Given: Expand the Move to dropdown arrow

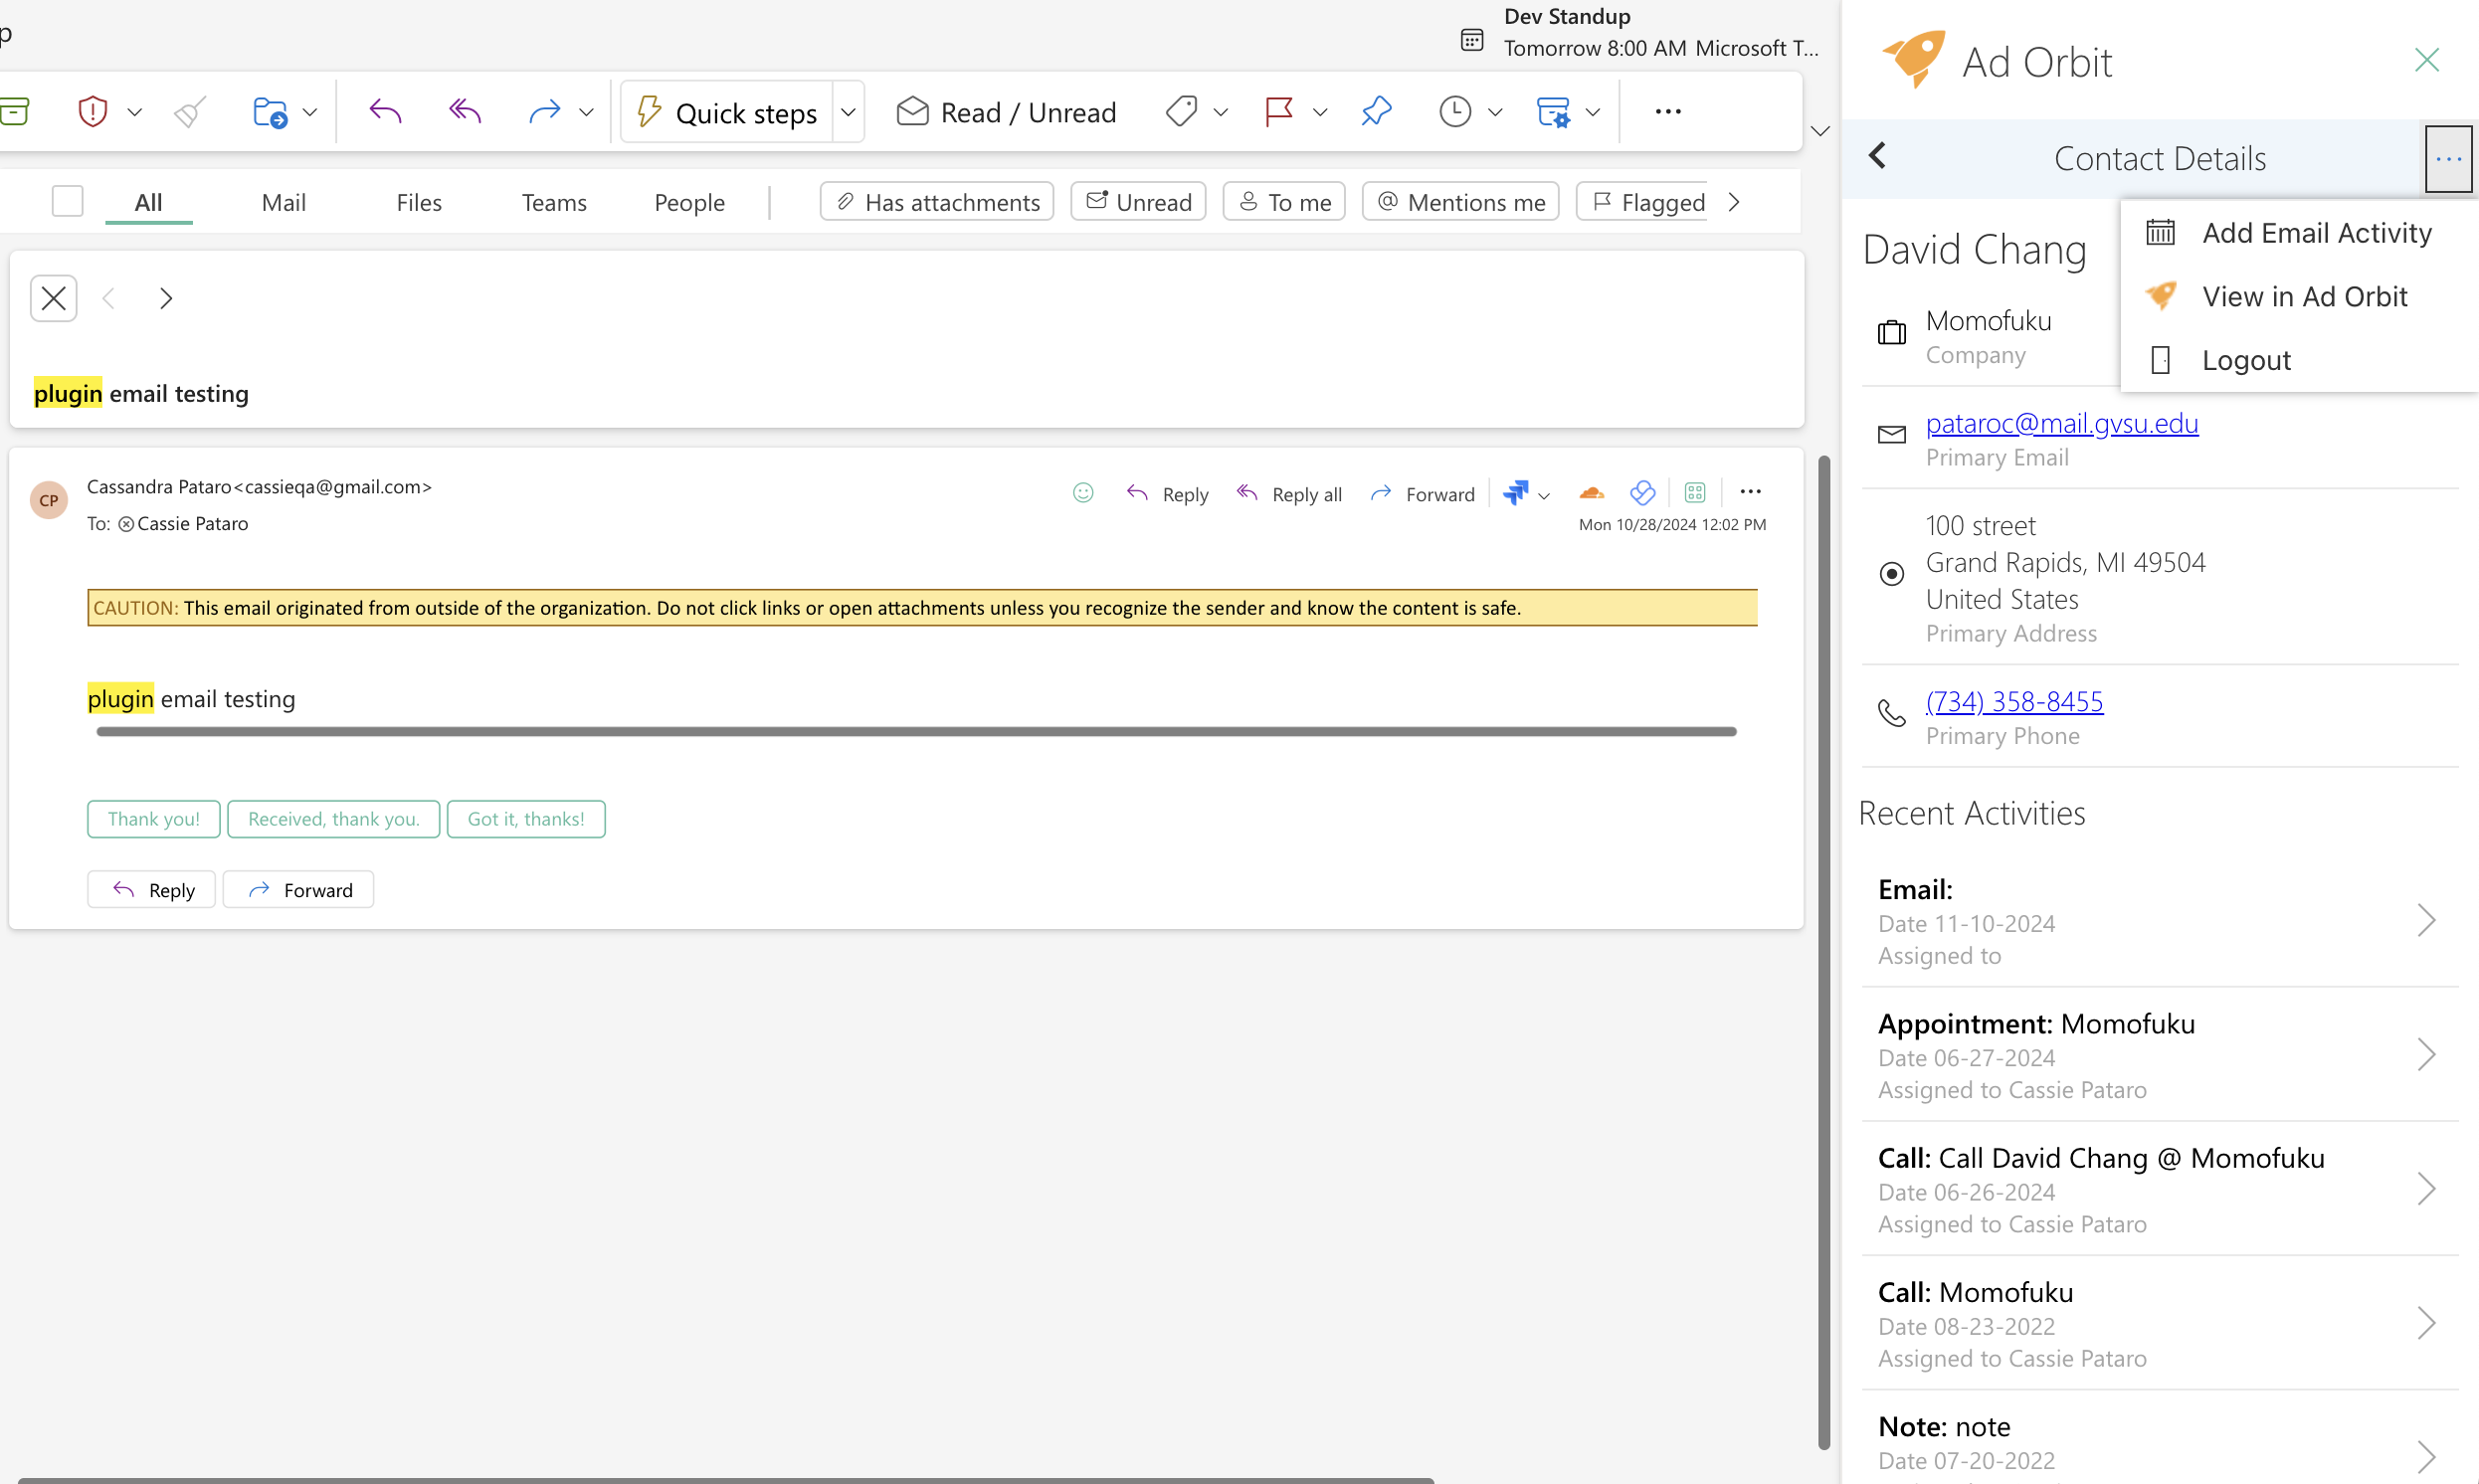Looking at the screenshot, I should point(309,112).
